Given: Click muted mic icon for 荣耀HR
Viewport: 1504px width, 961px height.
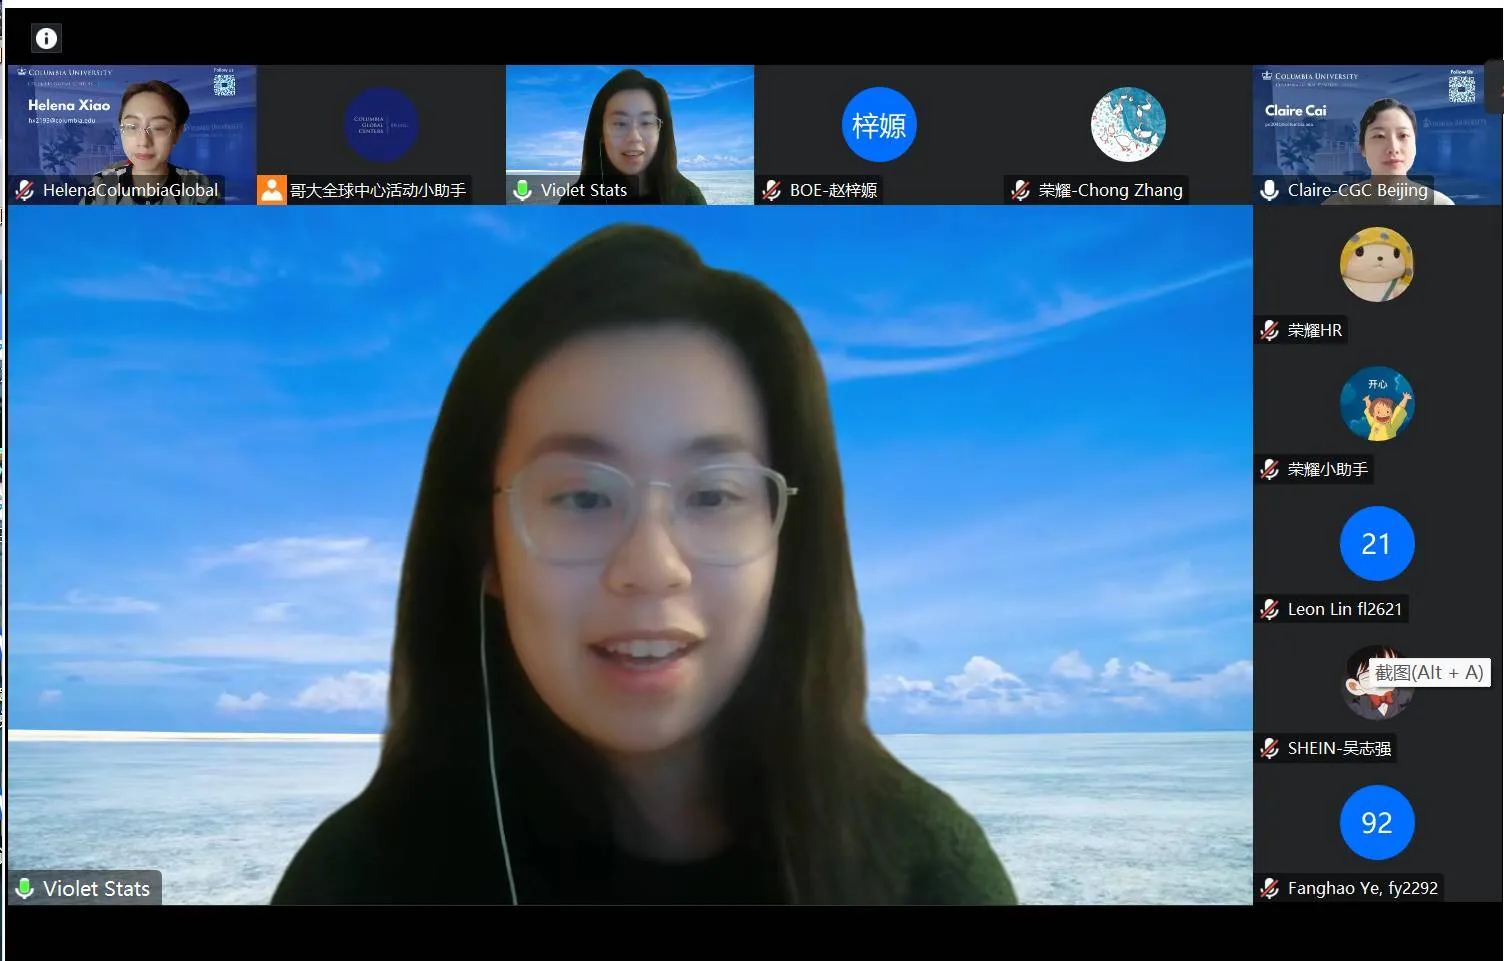Looking at the screenshot, I should pos(1269,330).
